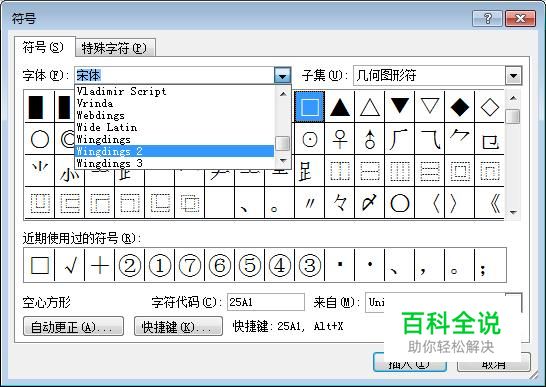
Task: Click the 快捷键(K)... button
Action: point(178,326)
